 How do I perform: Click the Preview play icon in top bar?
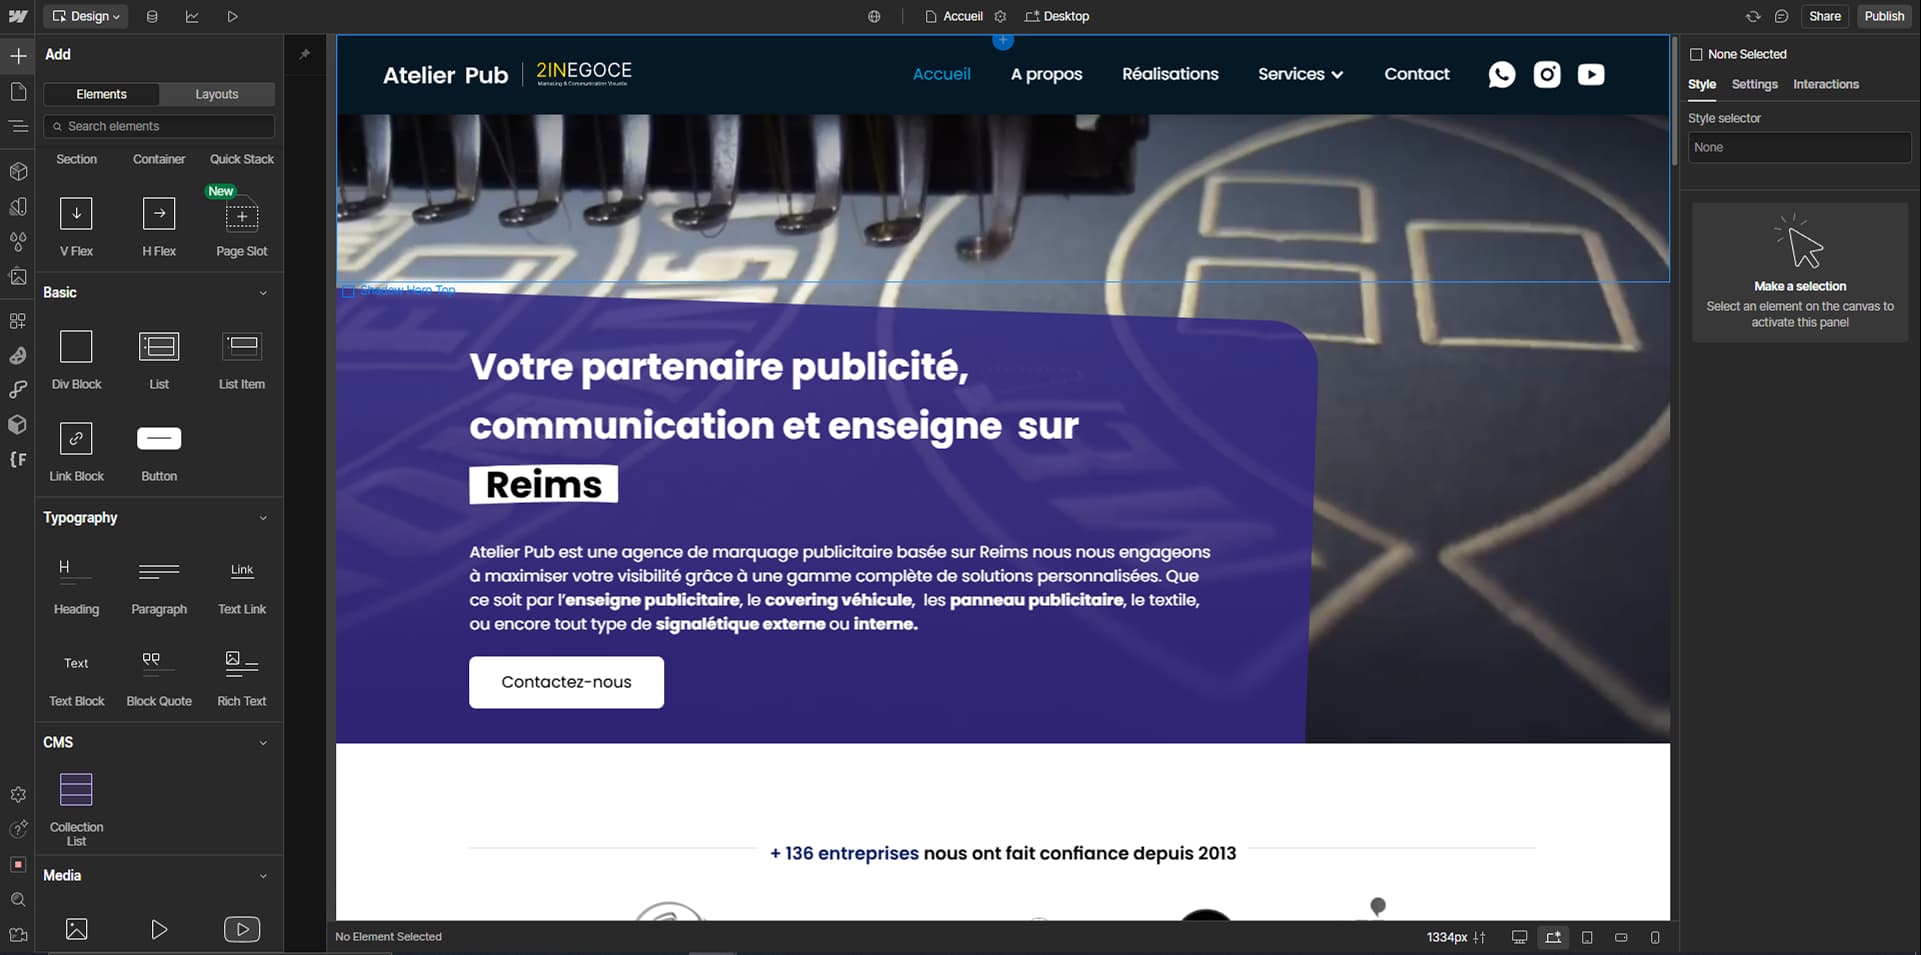coord(232,16)
